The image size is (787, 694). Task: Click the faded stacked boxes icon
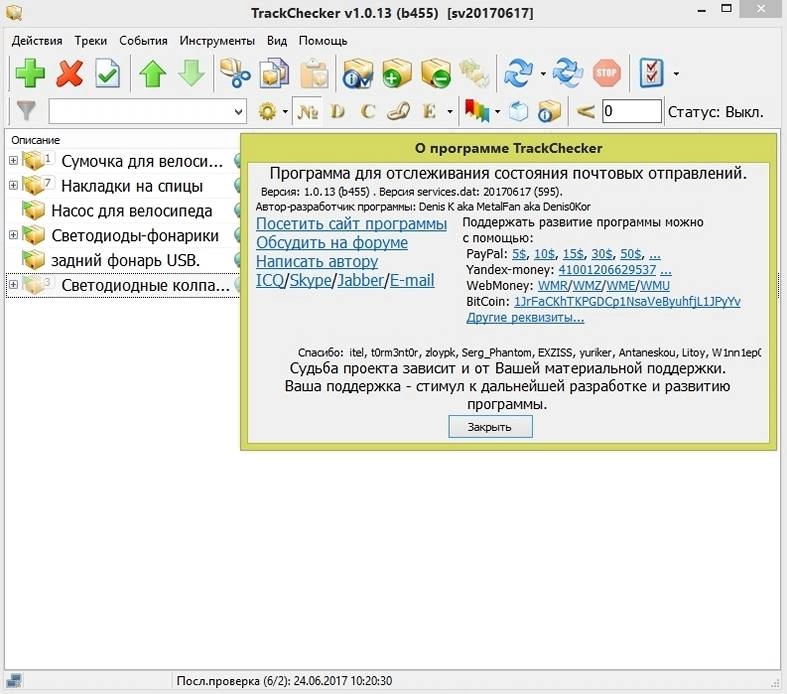pyautogui.click(x=474, y=74)
